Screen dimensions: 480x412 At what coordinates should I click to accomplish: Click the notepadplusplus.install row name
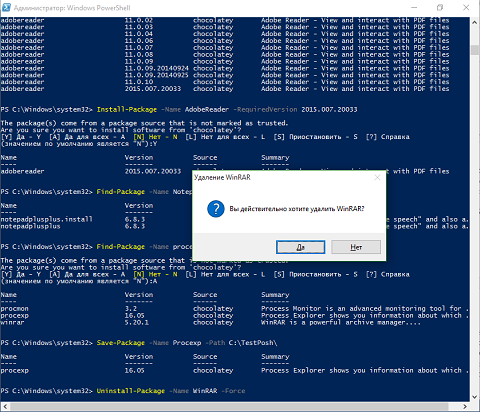pos(46,219)
